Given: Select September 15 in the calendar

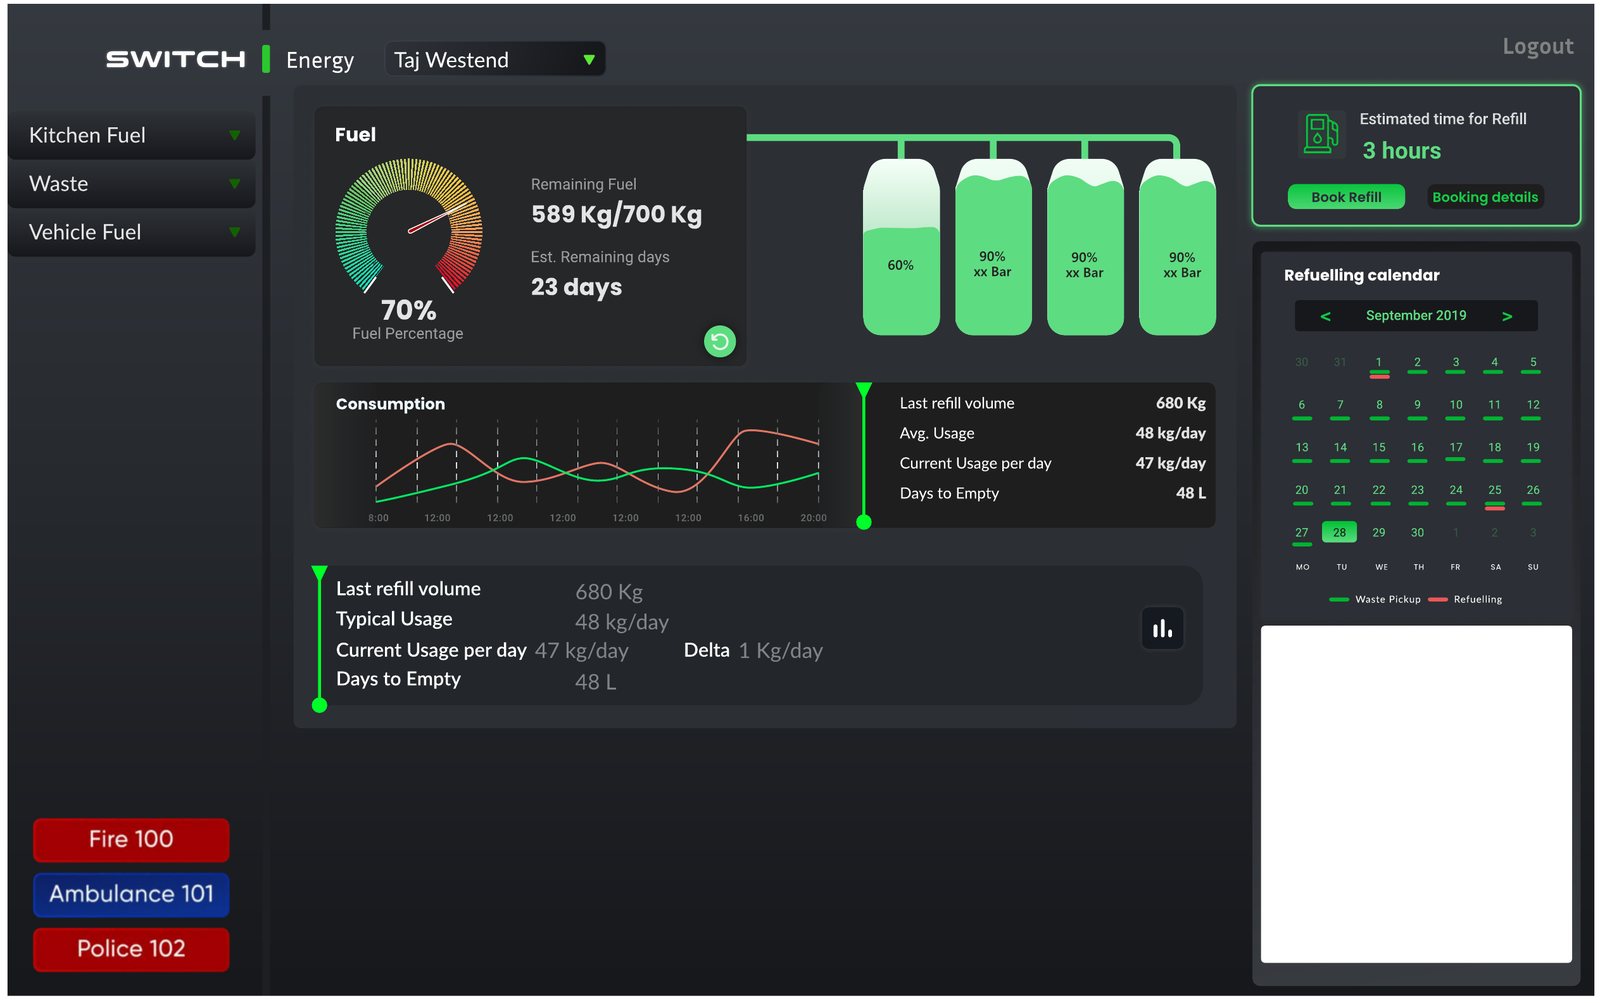Looking at the screenshot, I should pyautogui.click(x=1379, y=450).
